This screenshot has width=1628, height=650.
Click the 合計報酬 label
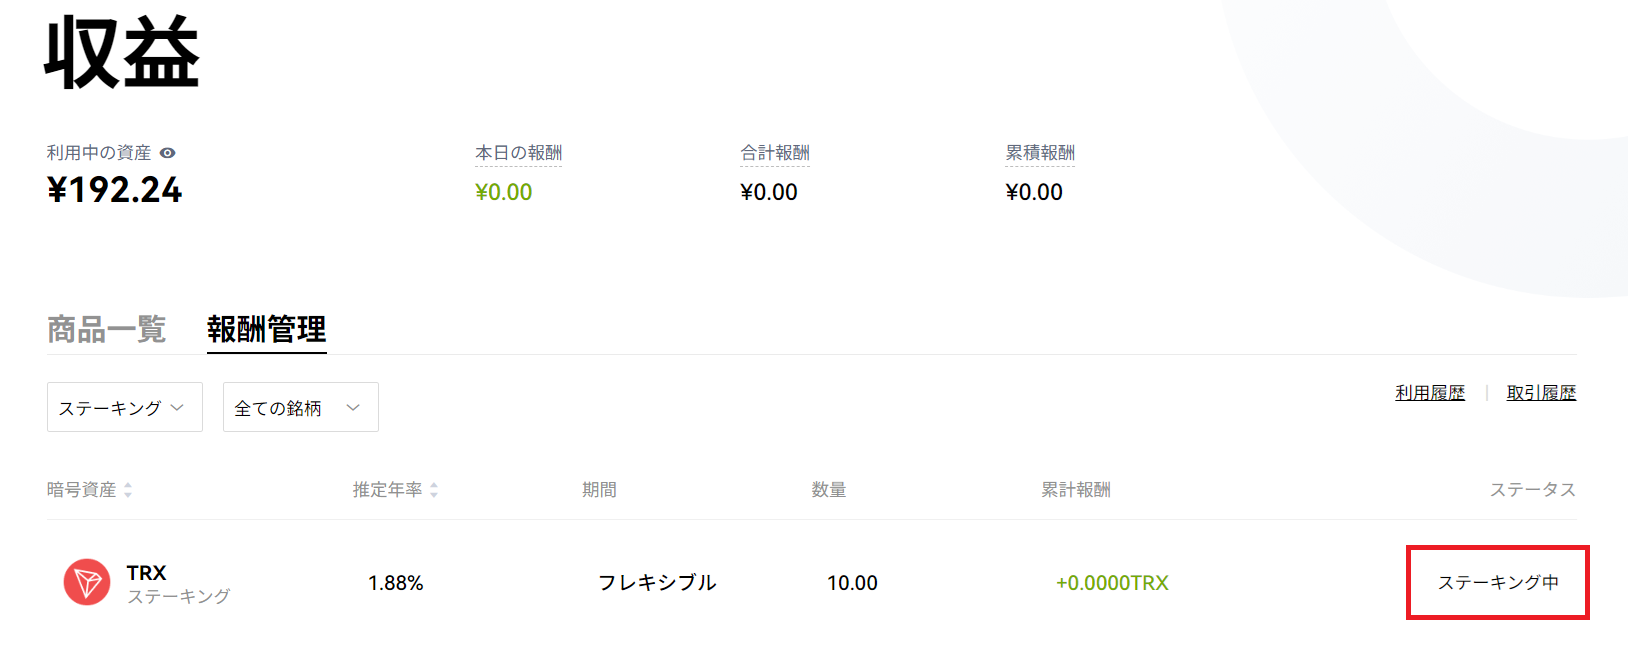[x=775, y=153]
